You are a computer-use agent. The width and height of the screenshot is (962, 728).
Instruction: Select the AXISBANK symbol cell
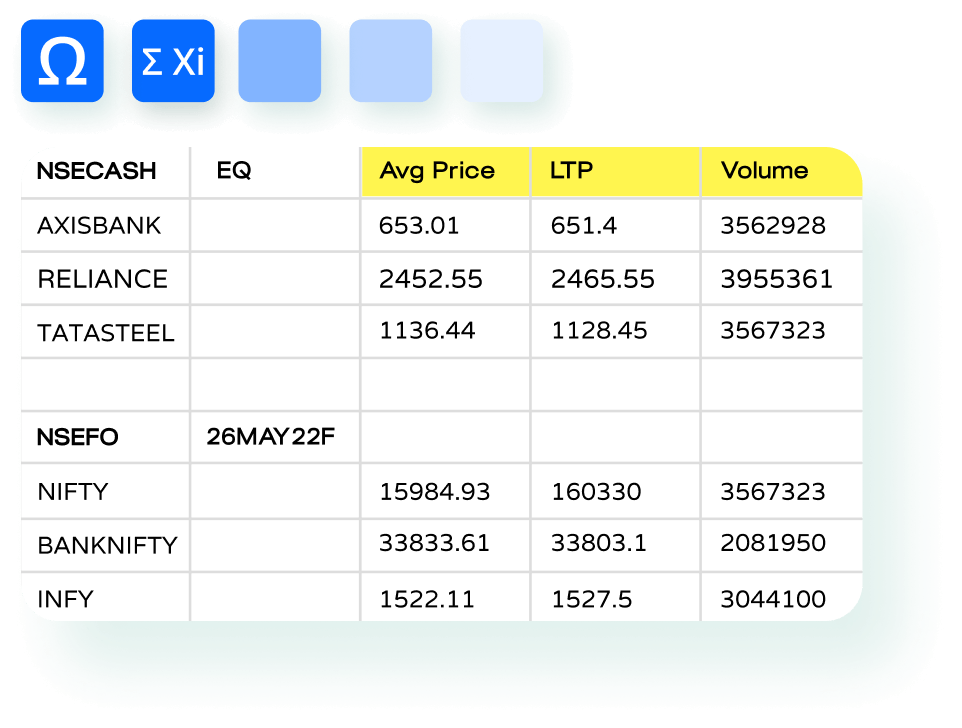99,225
